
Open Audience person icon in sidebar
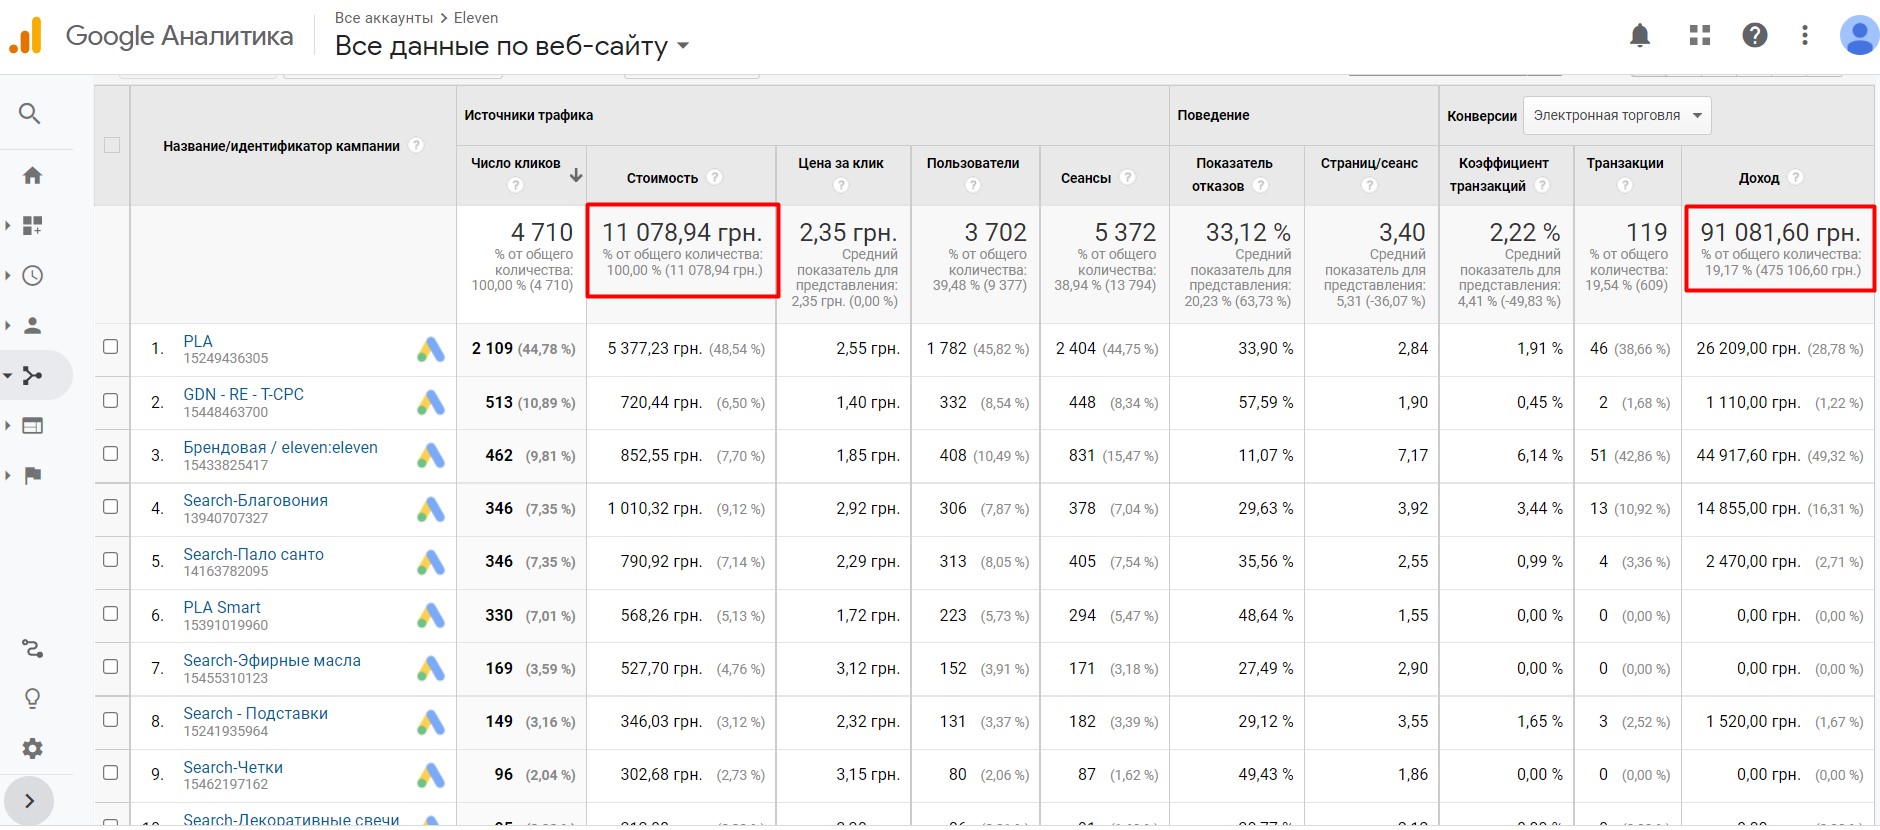32,326
